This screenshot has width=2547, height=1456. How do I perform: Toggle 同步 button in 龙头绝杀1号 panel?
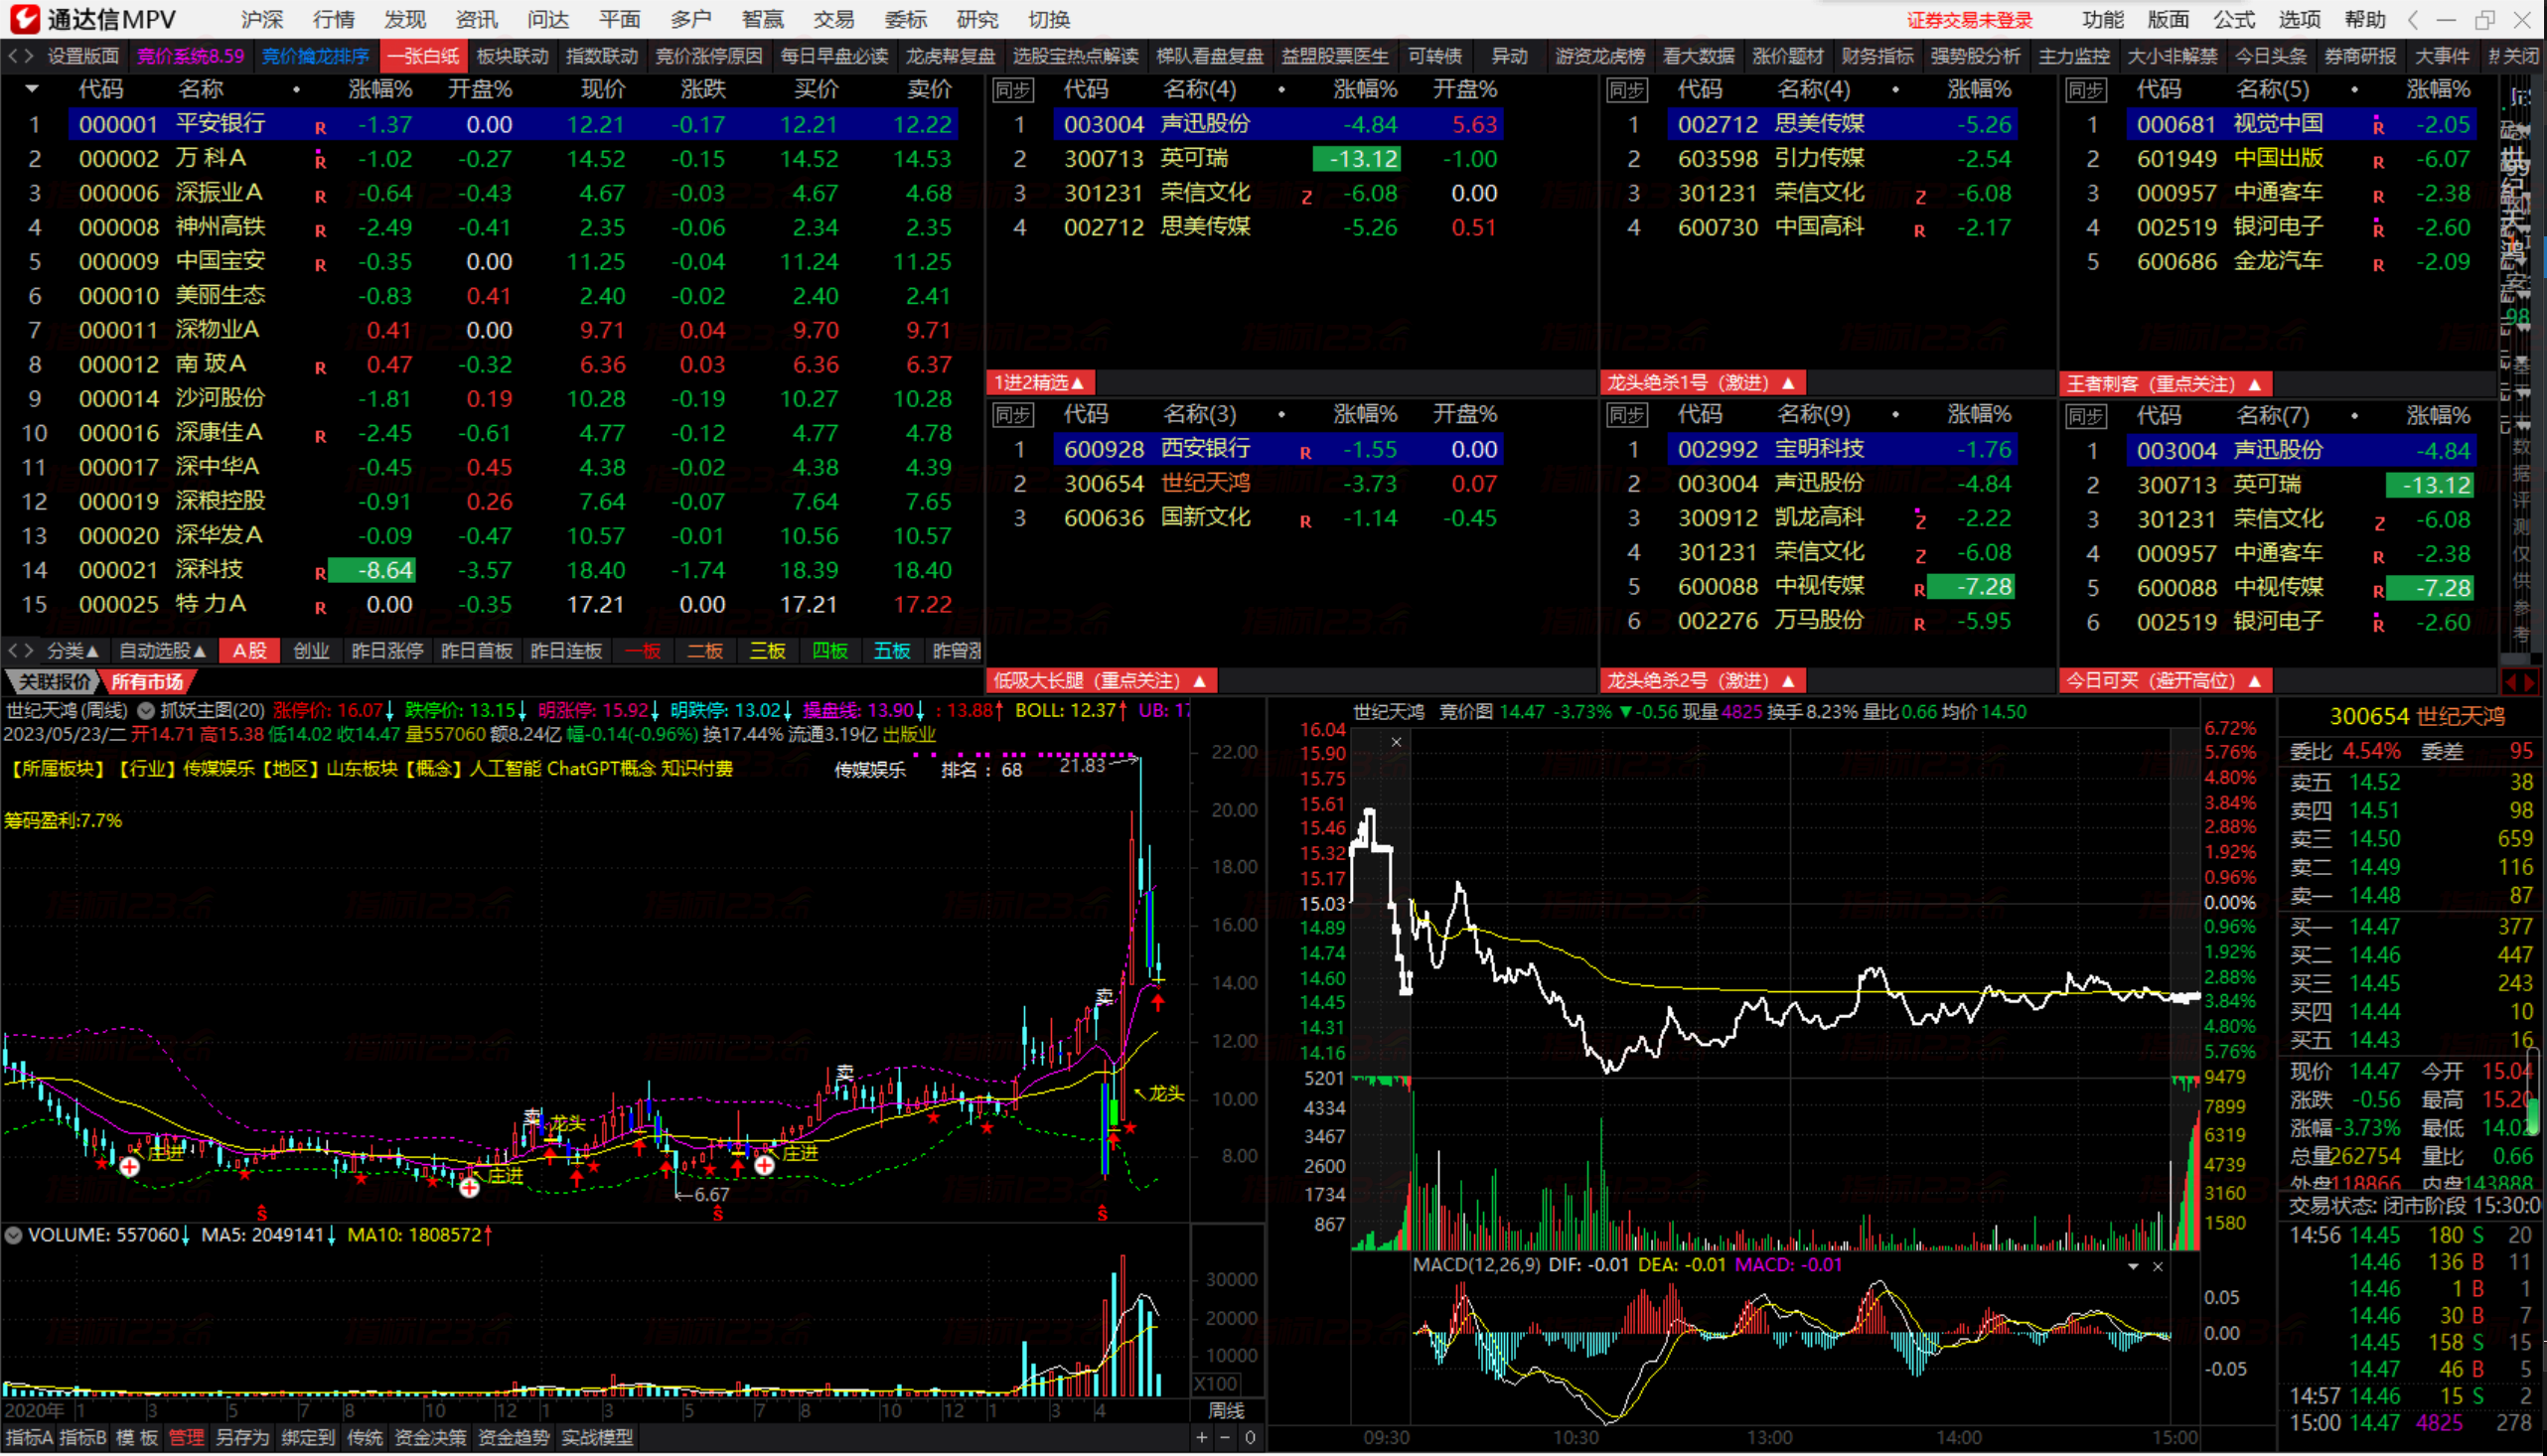1626,90
